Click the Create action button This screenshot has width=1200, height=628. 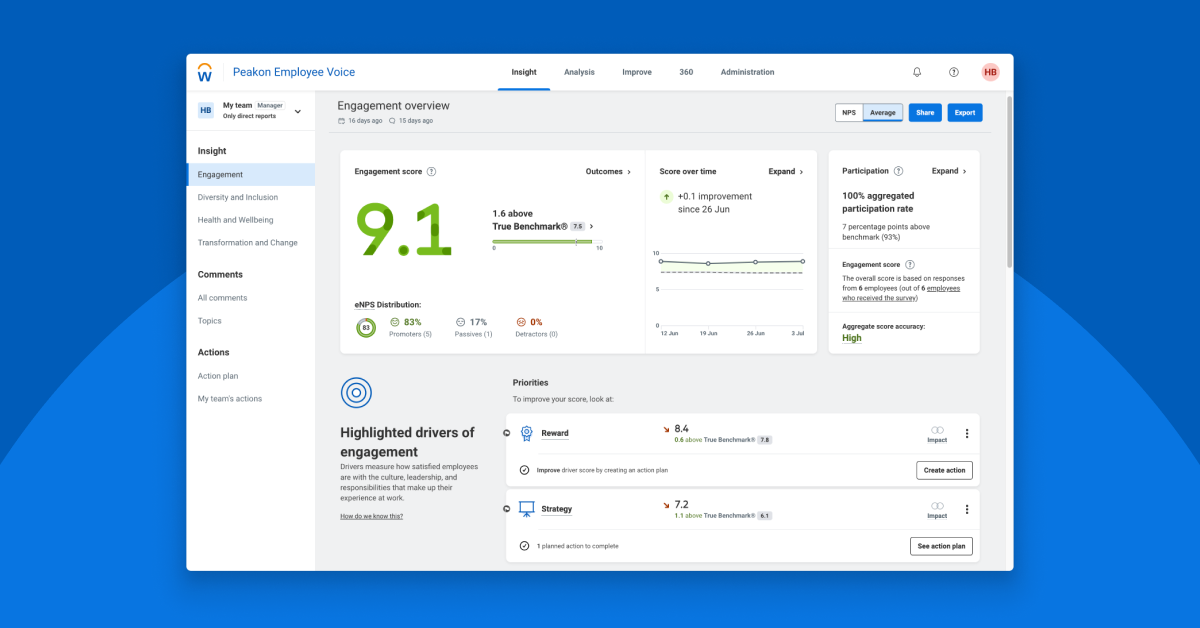(x=944, y=469)
